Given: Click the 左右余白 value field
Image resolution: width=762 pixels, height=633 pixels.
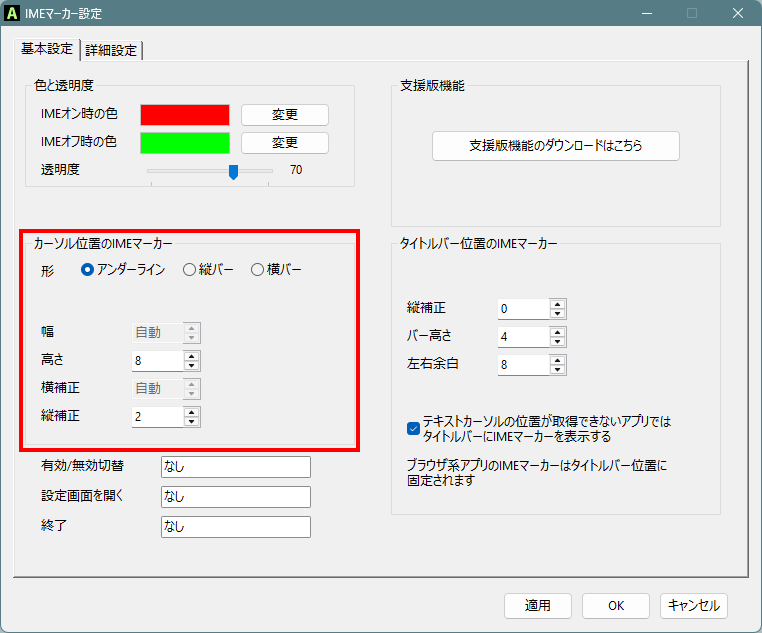Looking at the screenshot, I should [523, 364].
